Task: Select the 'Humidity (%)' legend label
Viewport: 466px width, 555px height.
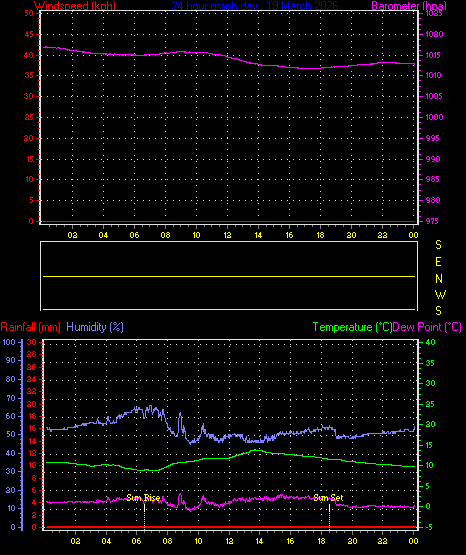Action: click(x=95, y=327)
